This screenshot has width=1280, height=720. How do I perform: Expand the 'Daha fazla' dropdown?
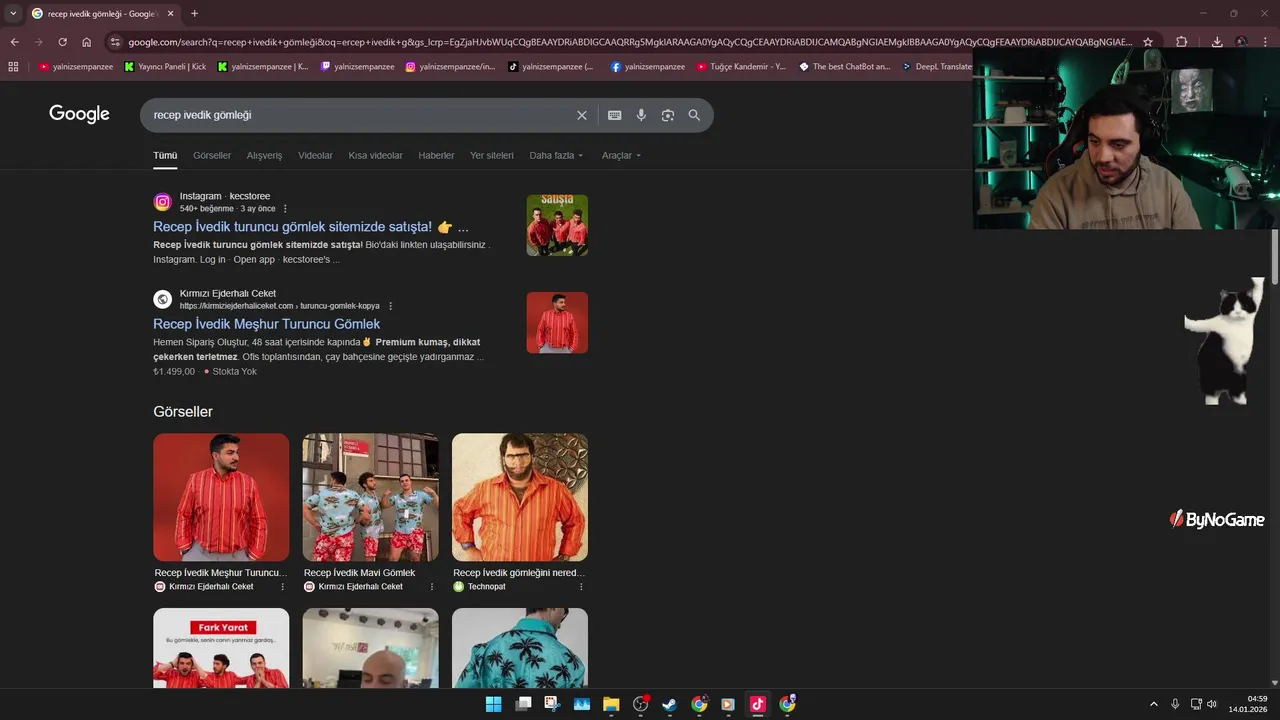tap(556, 156)
